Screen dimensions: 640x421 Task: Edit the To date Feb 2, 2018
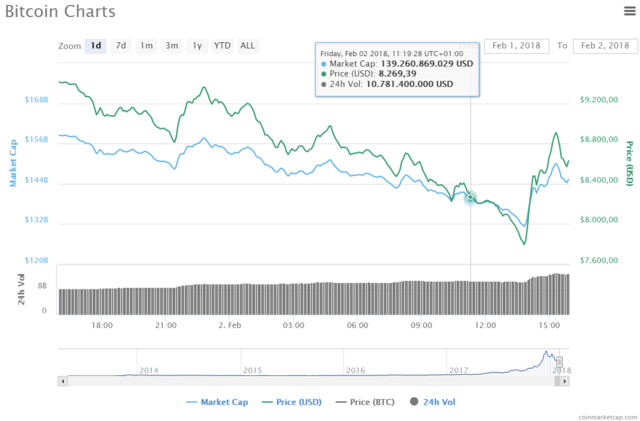[x=605, y=46]
